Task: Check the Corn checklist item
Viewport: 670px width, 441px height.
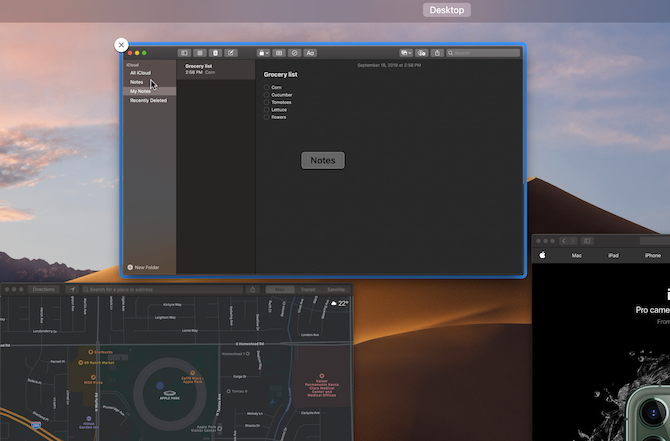Action: click(x=267, y=88)
